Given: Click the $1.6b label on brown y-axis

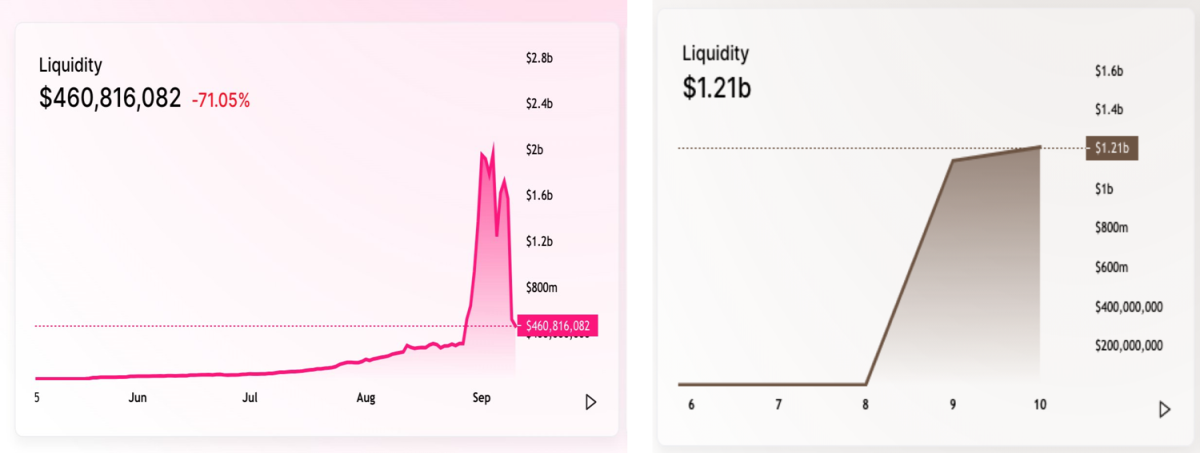Looking at the screenshot, I should 1109,71.
